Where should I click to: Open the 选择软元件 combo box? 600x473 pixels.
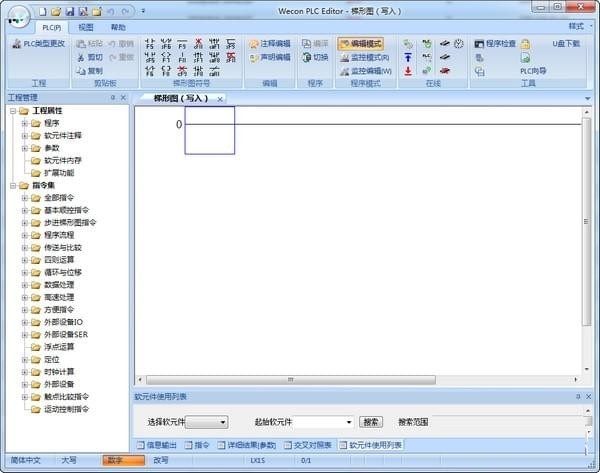pos(207,422)
